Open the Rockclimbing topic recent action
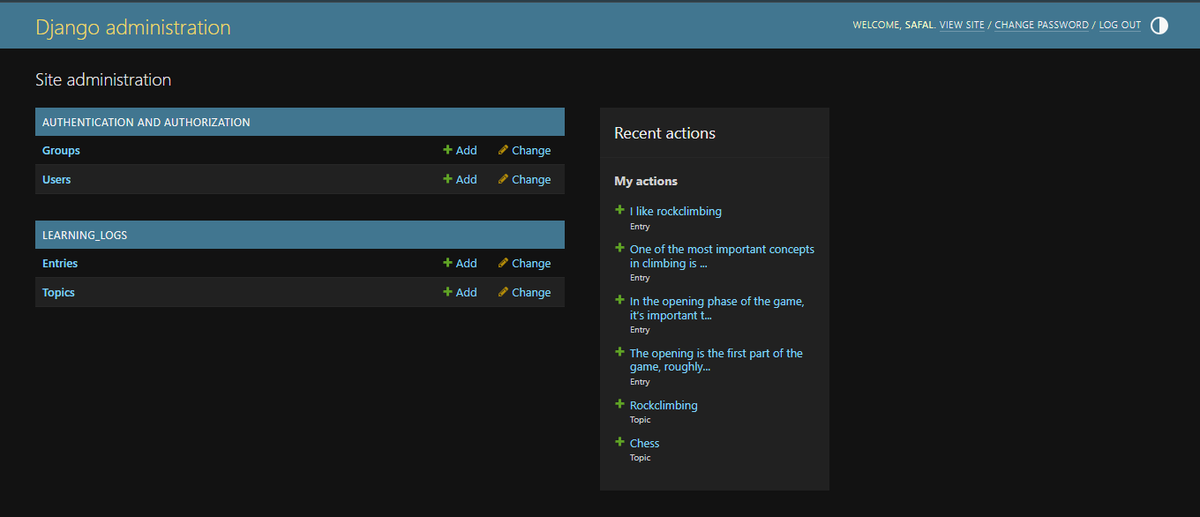The image size is (1200, 517). [x=663, y=405]
